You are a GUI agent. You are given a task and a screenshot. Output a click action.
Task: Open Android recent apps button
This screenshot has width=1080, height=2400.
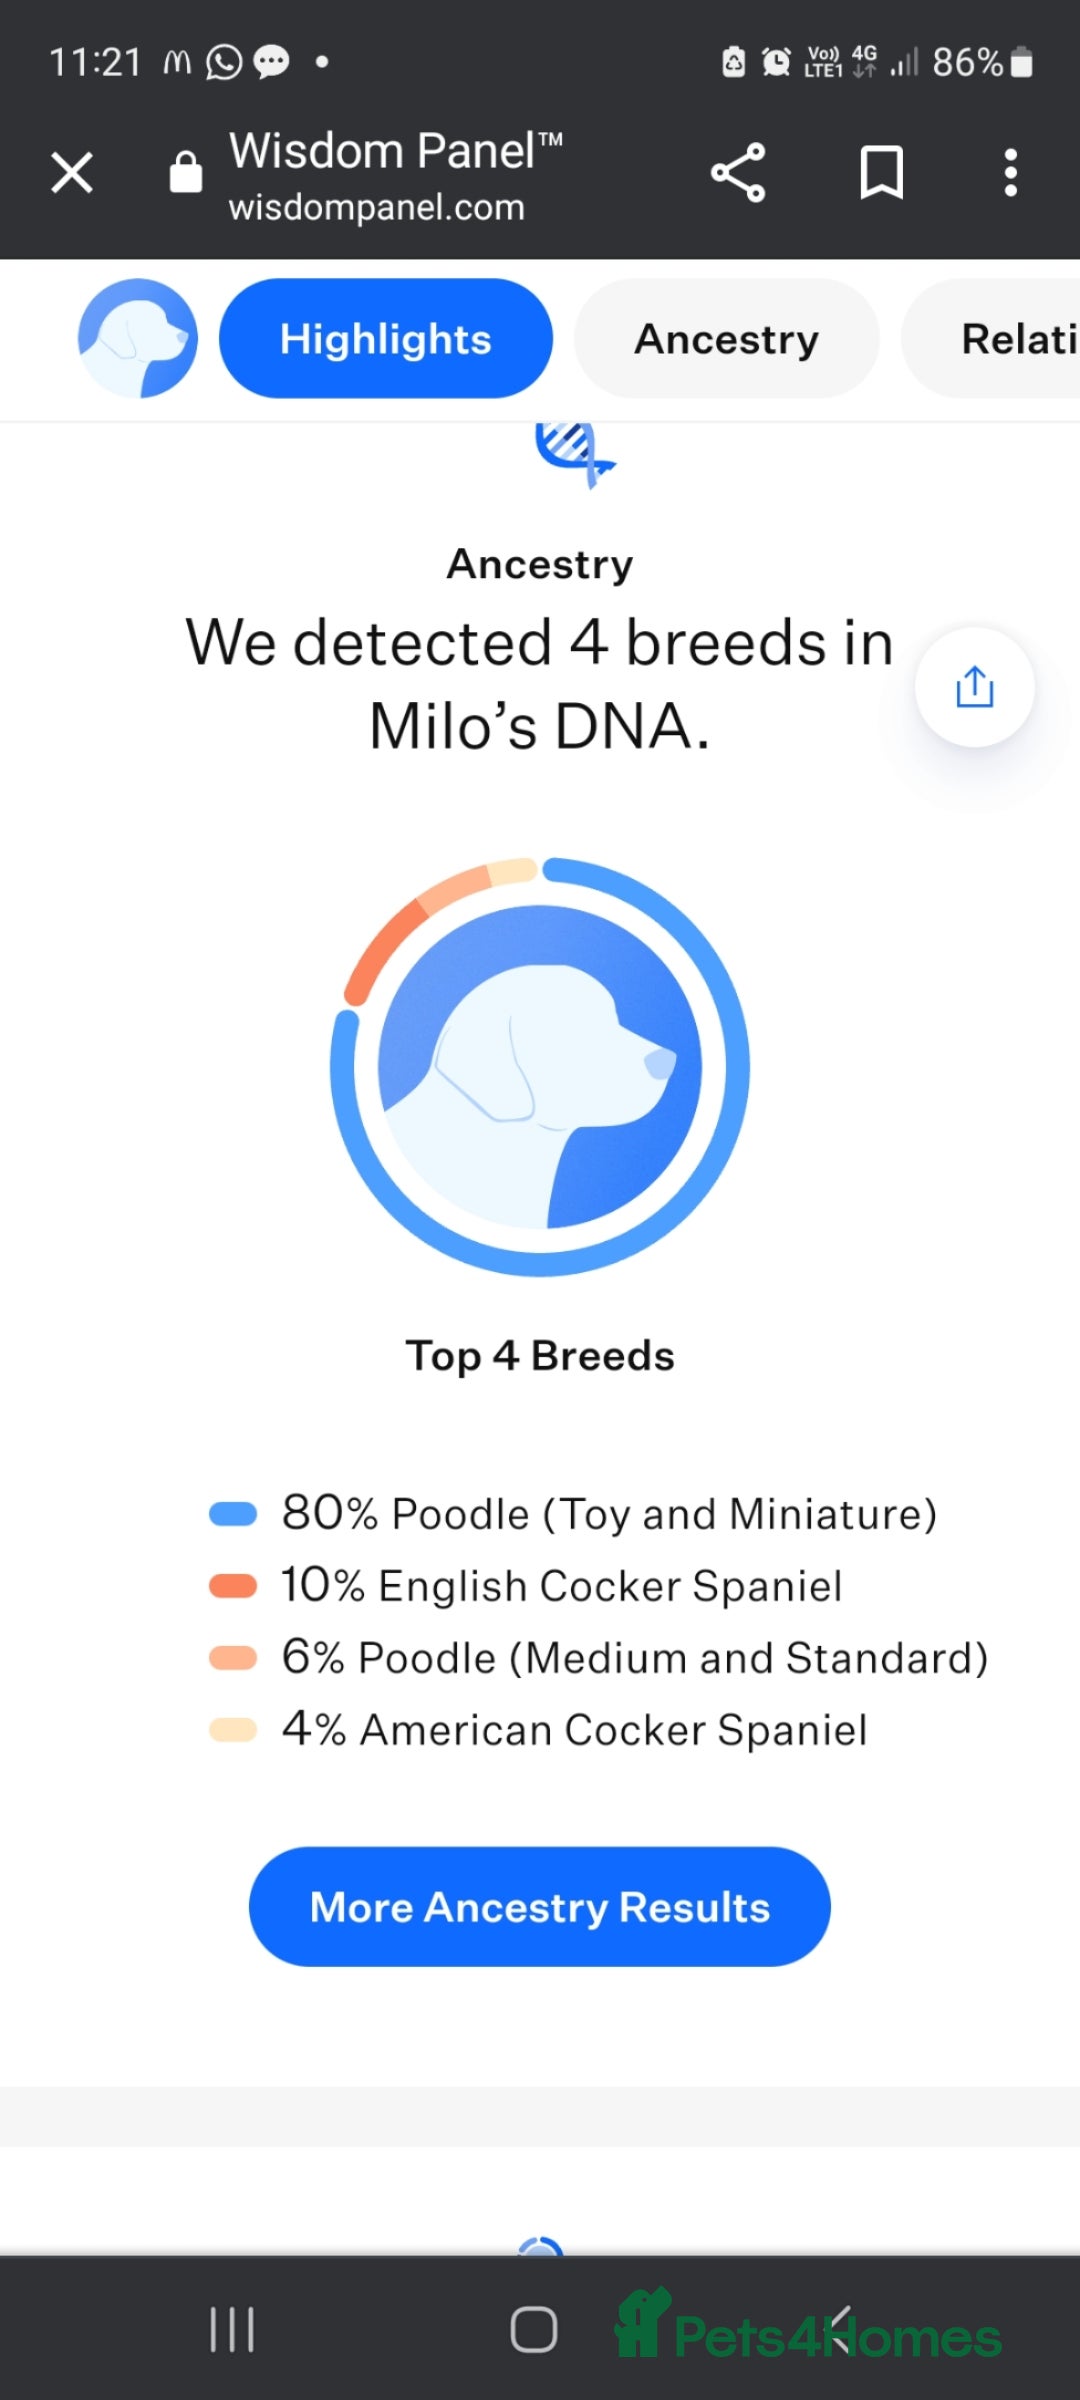pos(232,2330)
